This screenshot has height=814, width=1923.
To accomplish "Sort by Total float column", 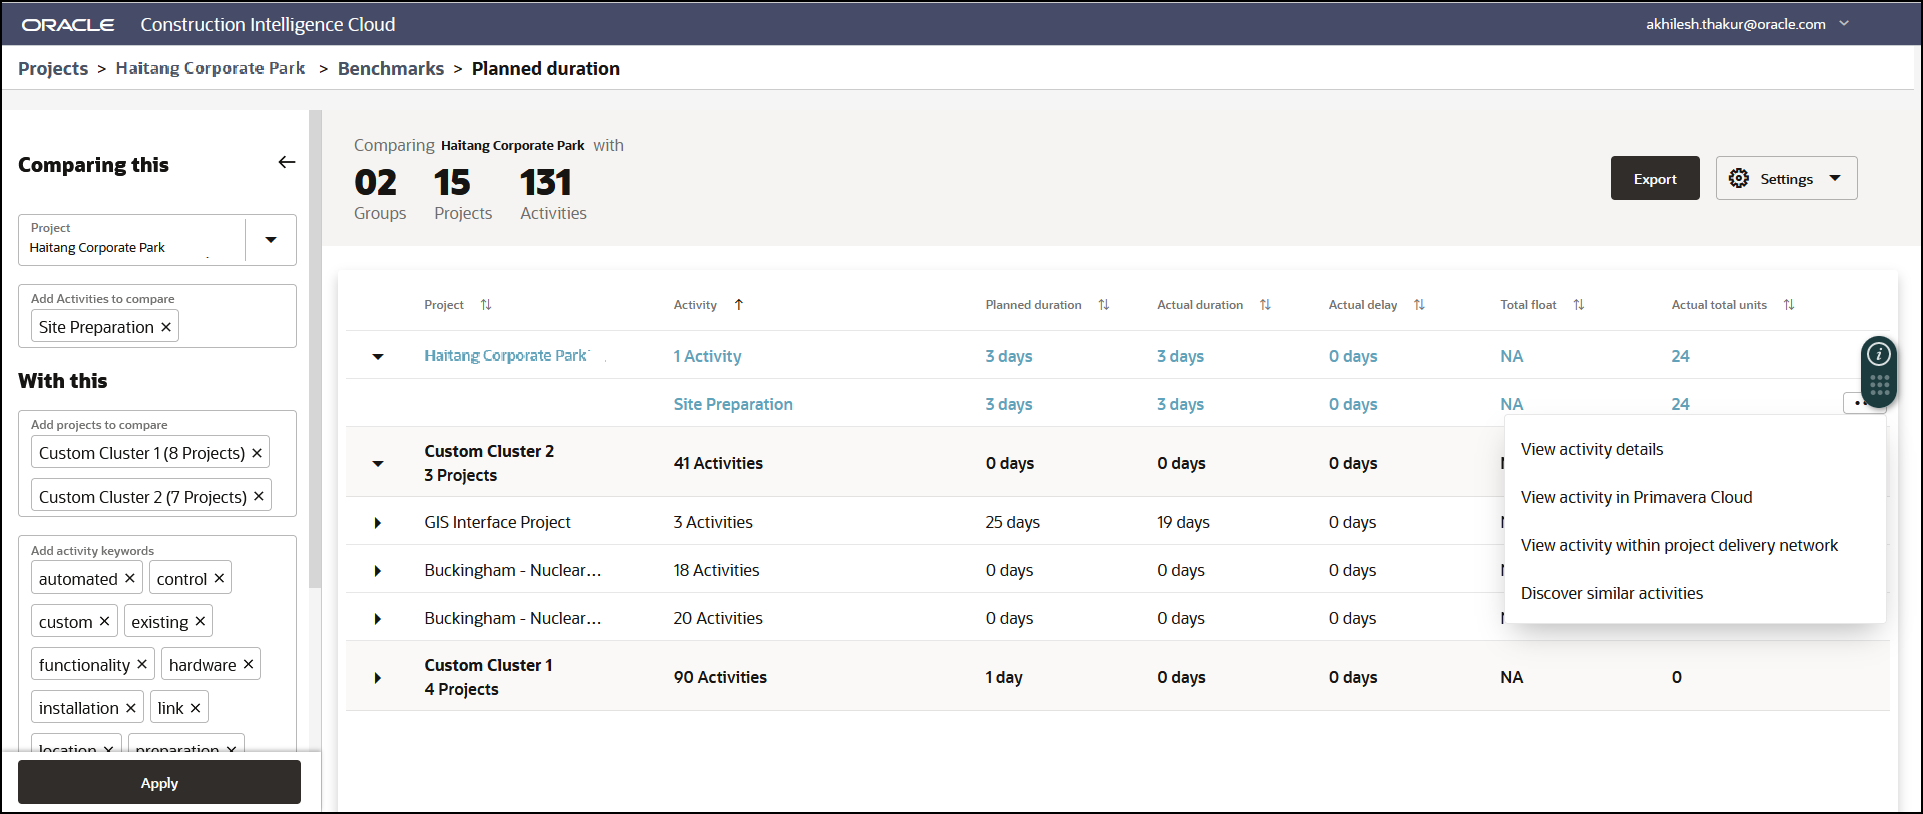I will tap(1579, 305).
